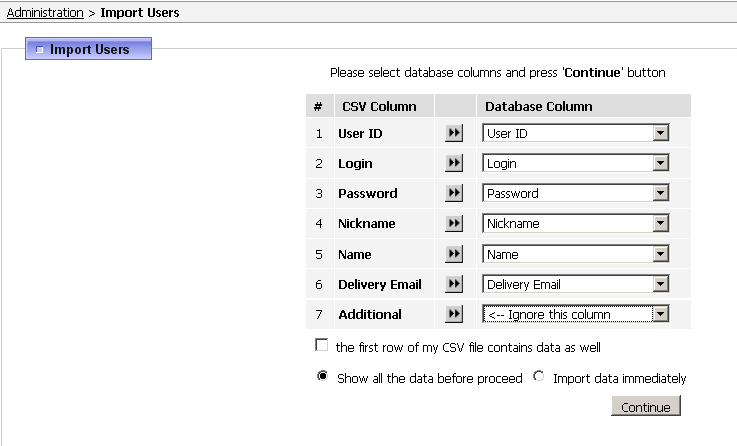Open the Password database column dropdown
The image size is (737, 446).
(x=575, y=193)
